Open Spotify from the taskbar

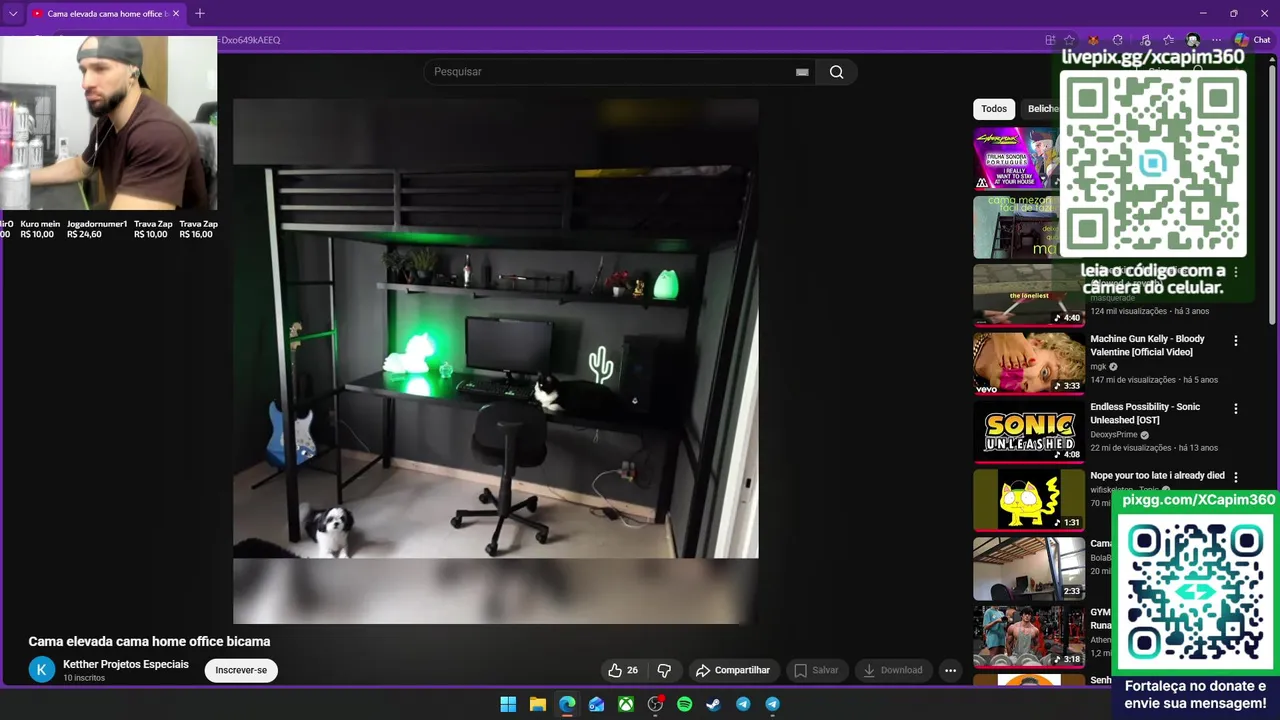684,704
